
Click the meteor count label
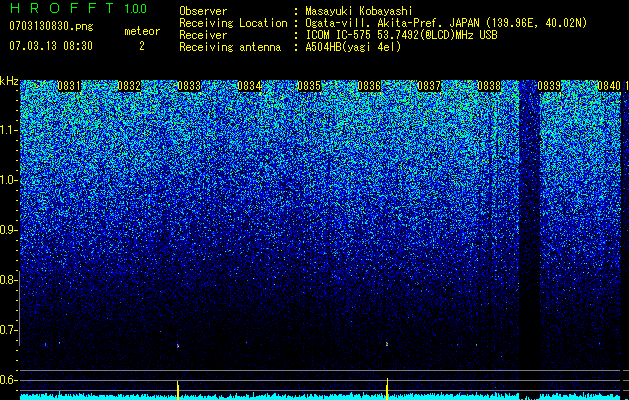142,31
